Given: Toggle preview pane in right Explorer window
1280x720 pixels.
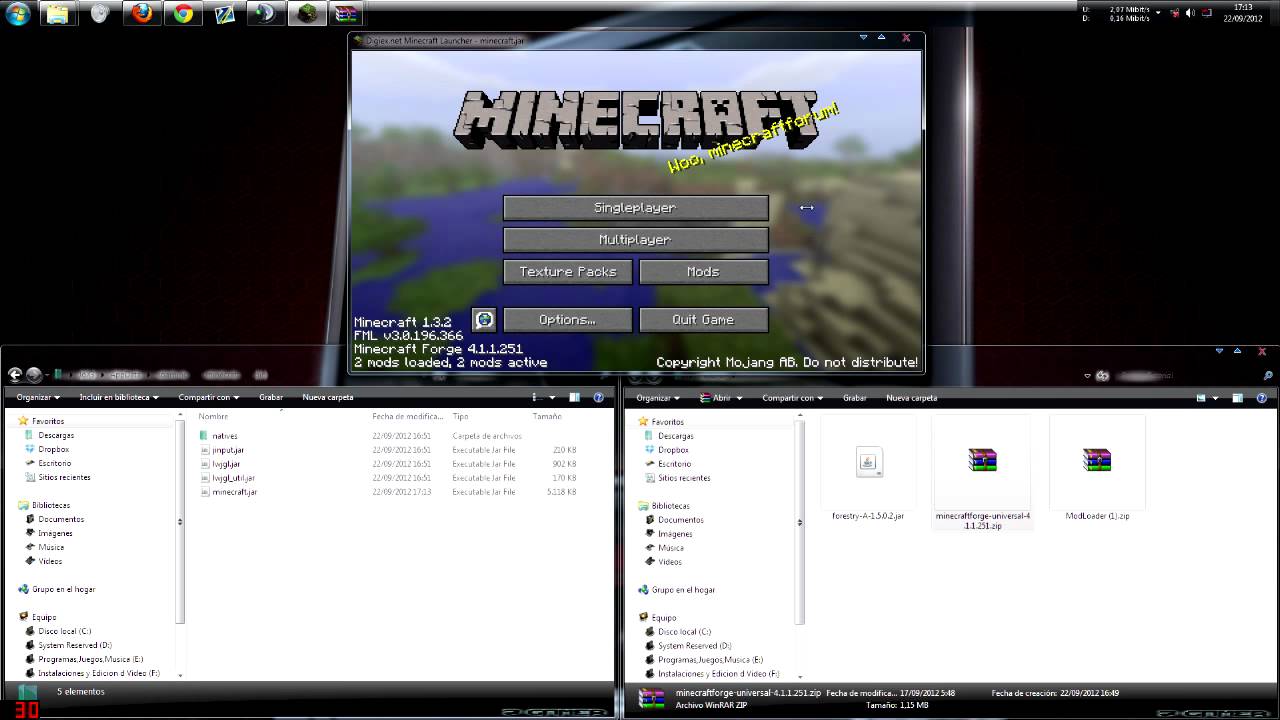Looking at the screenshot, I should click(x=1238, y=397).
